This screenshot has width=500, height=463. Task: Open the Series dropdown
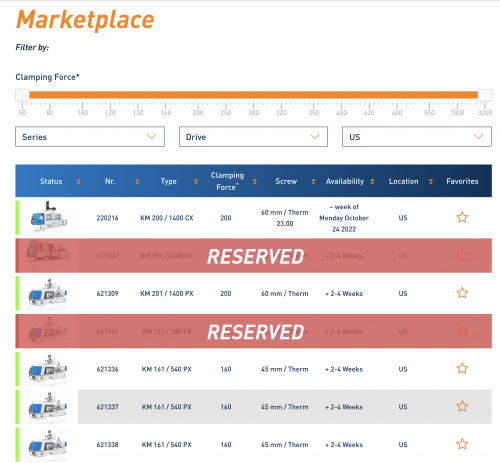point(90,137)
